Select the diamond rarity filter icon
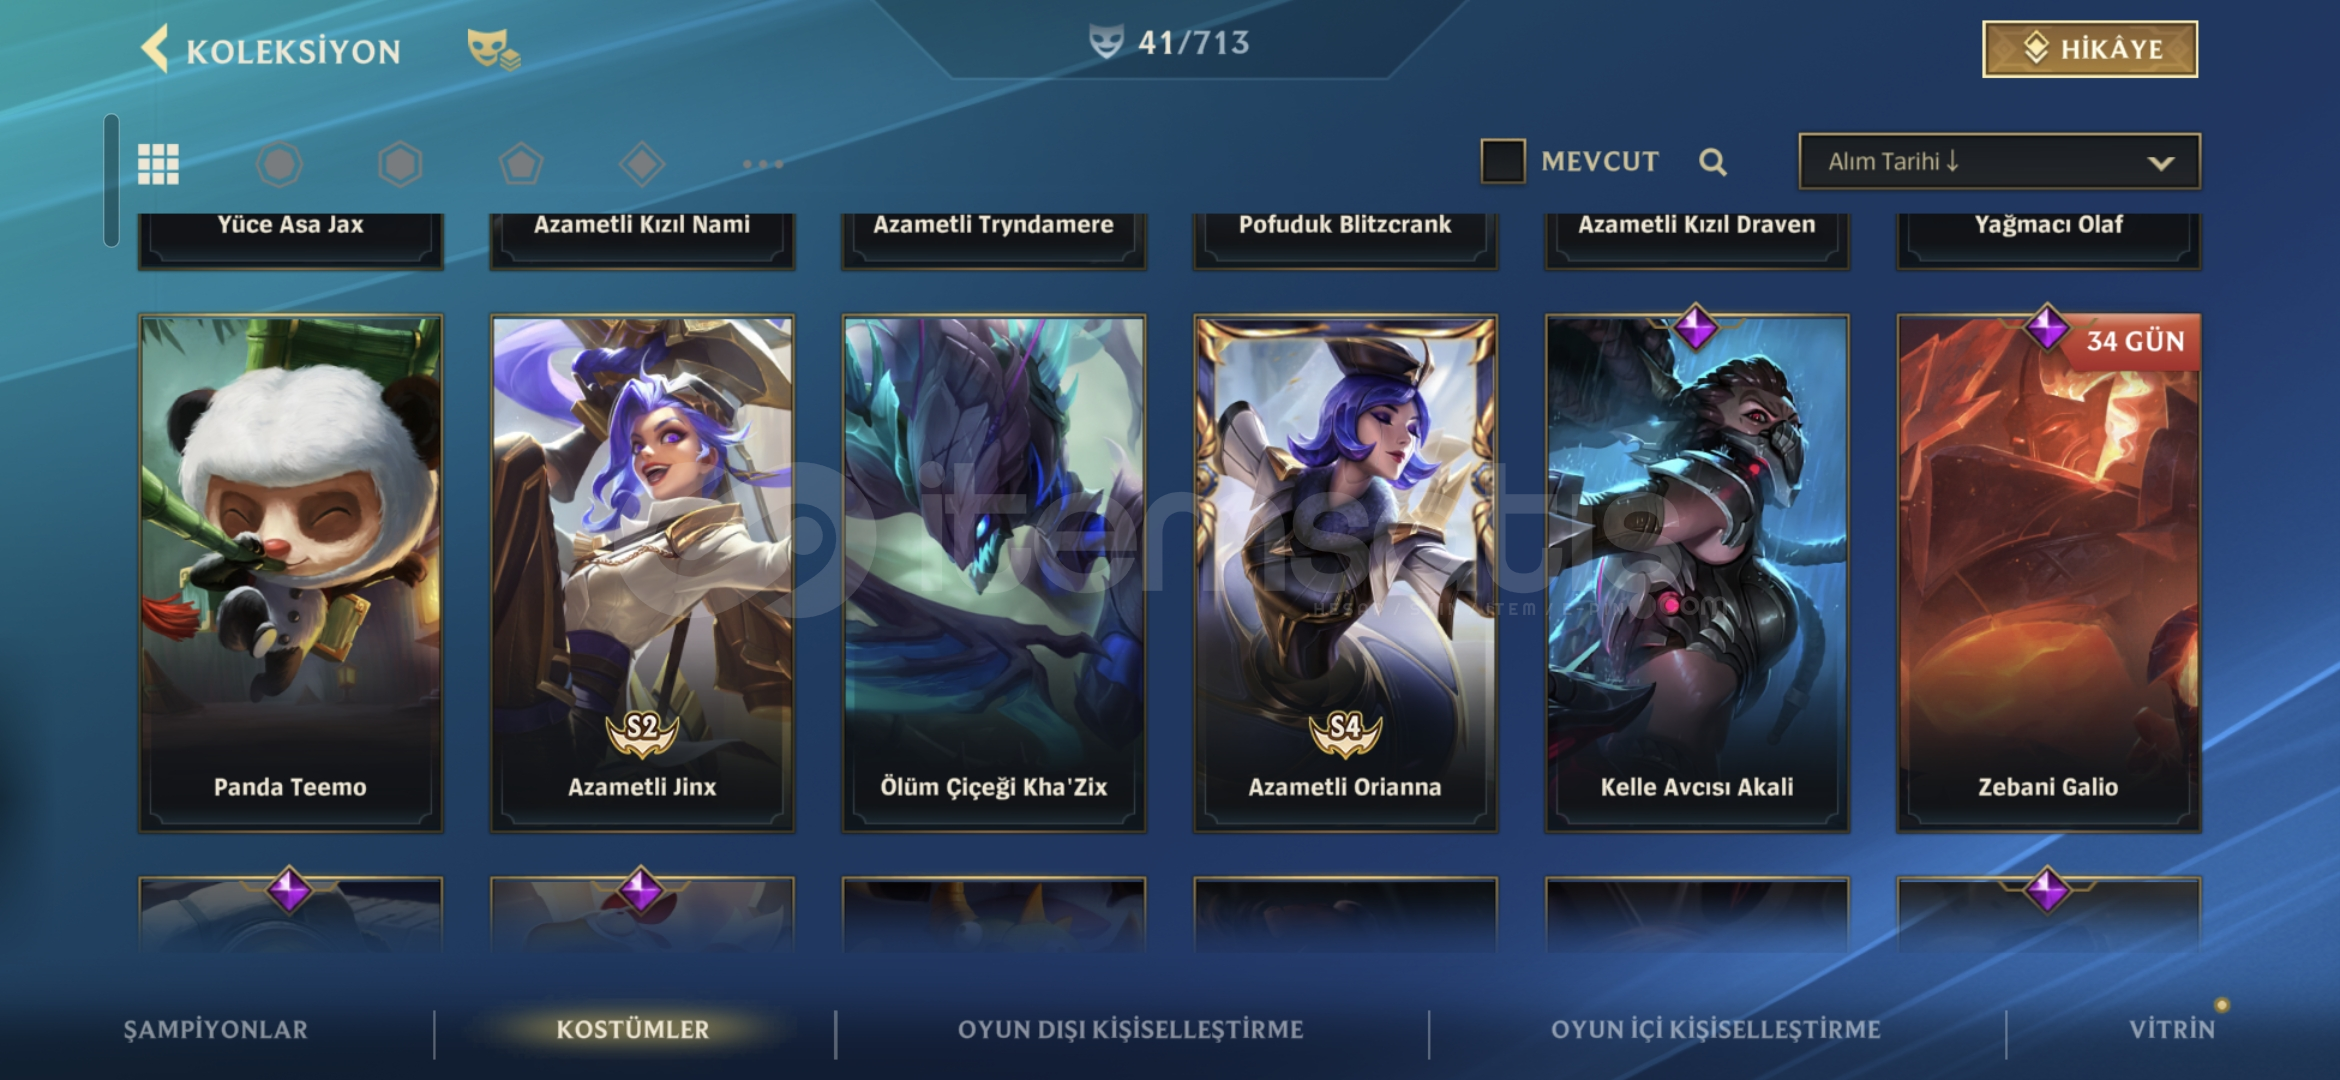This screenshot has width=2340, height=1080. click(642, 164)
